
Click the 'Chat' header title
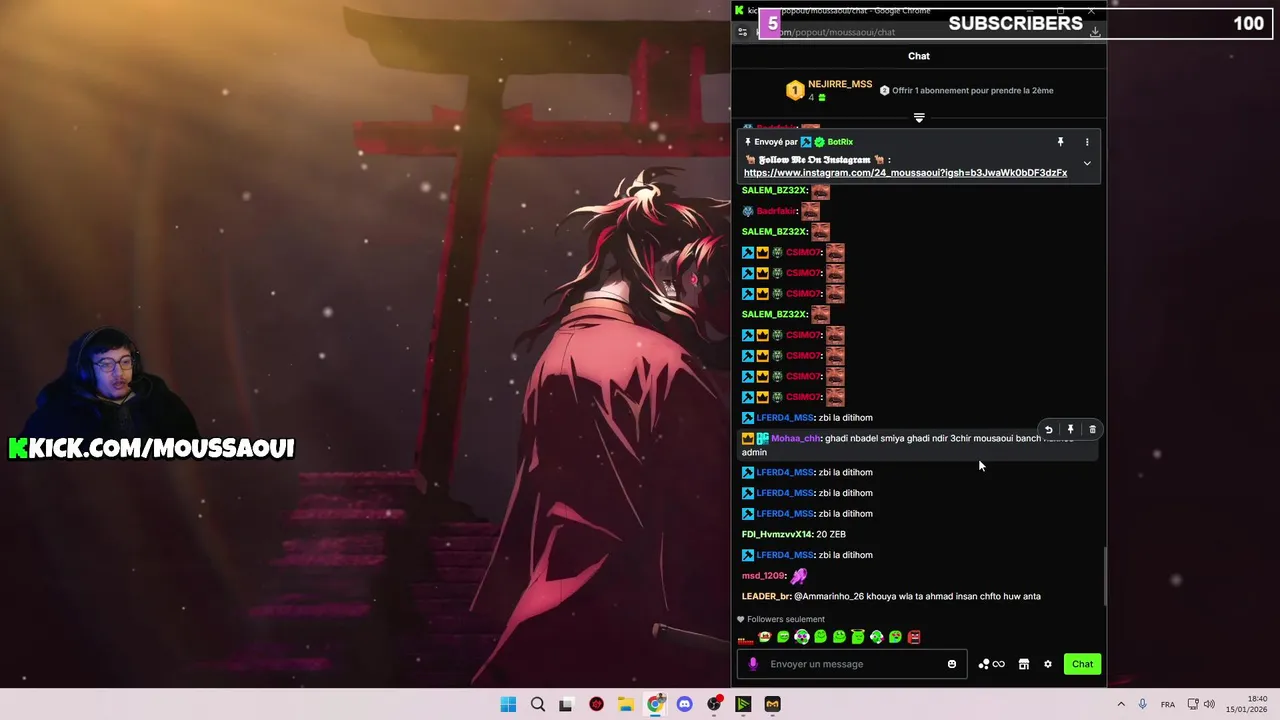[919, 56]
